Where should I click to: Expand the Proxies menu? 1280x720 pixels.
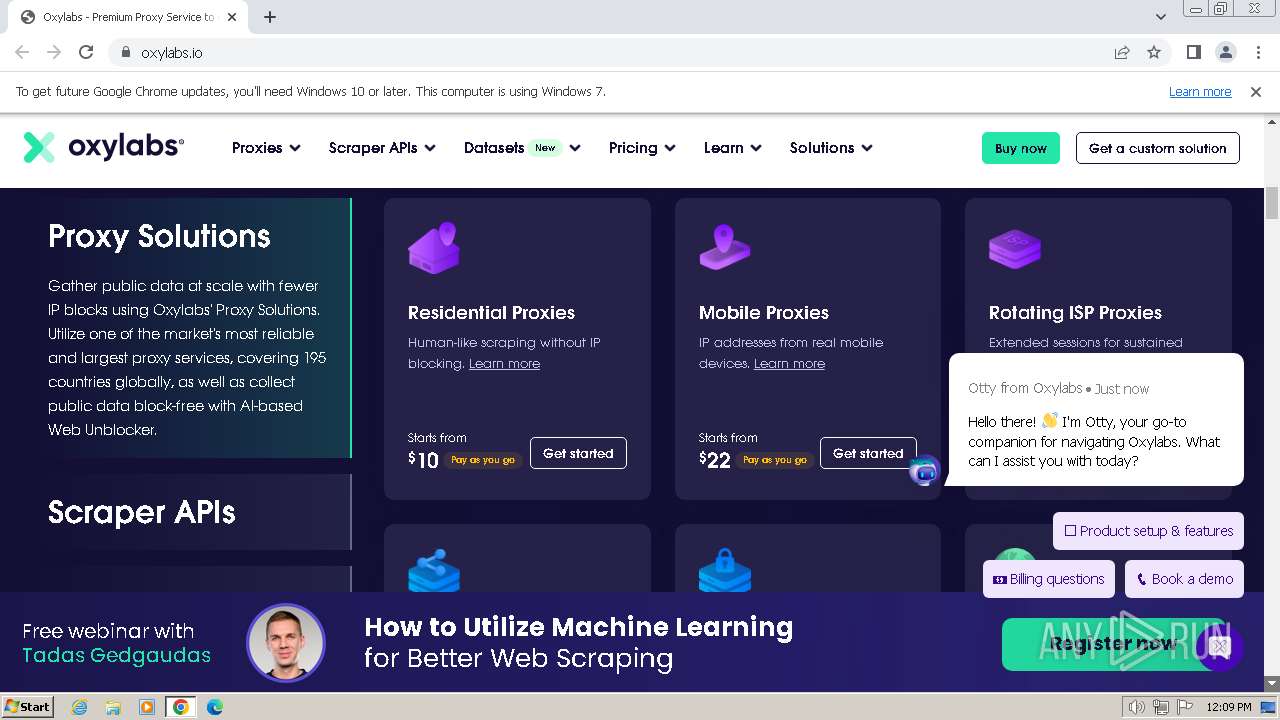[266, 148]
